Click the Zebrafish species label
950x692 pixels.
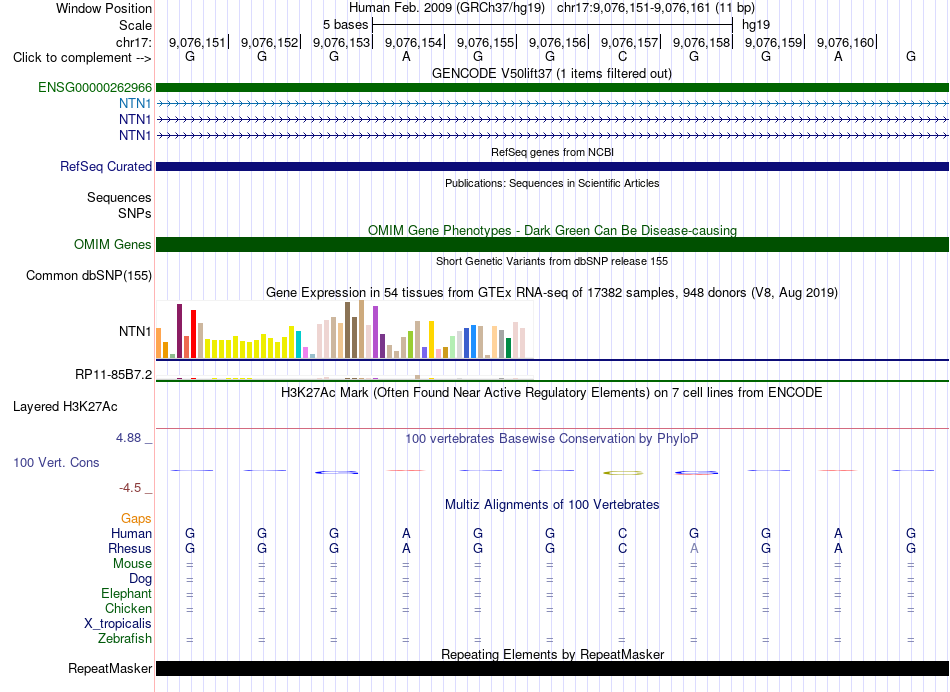[x=125, y=638]
